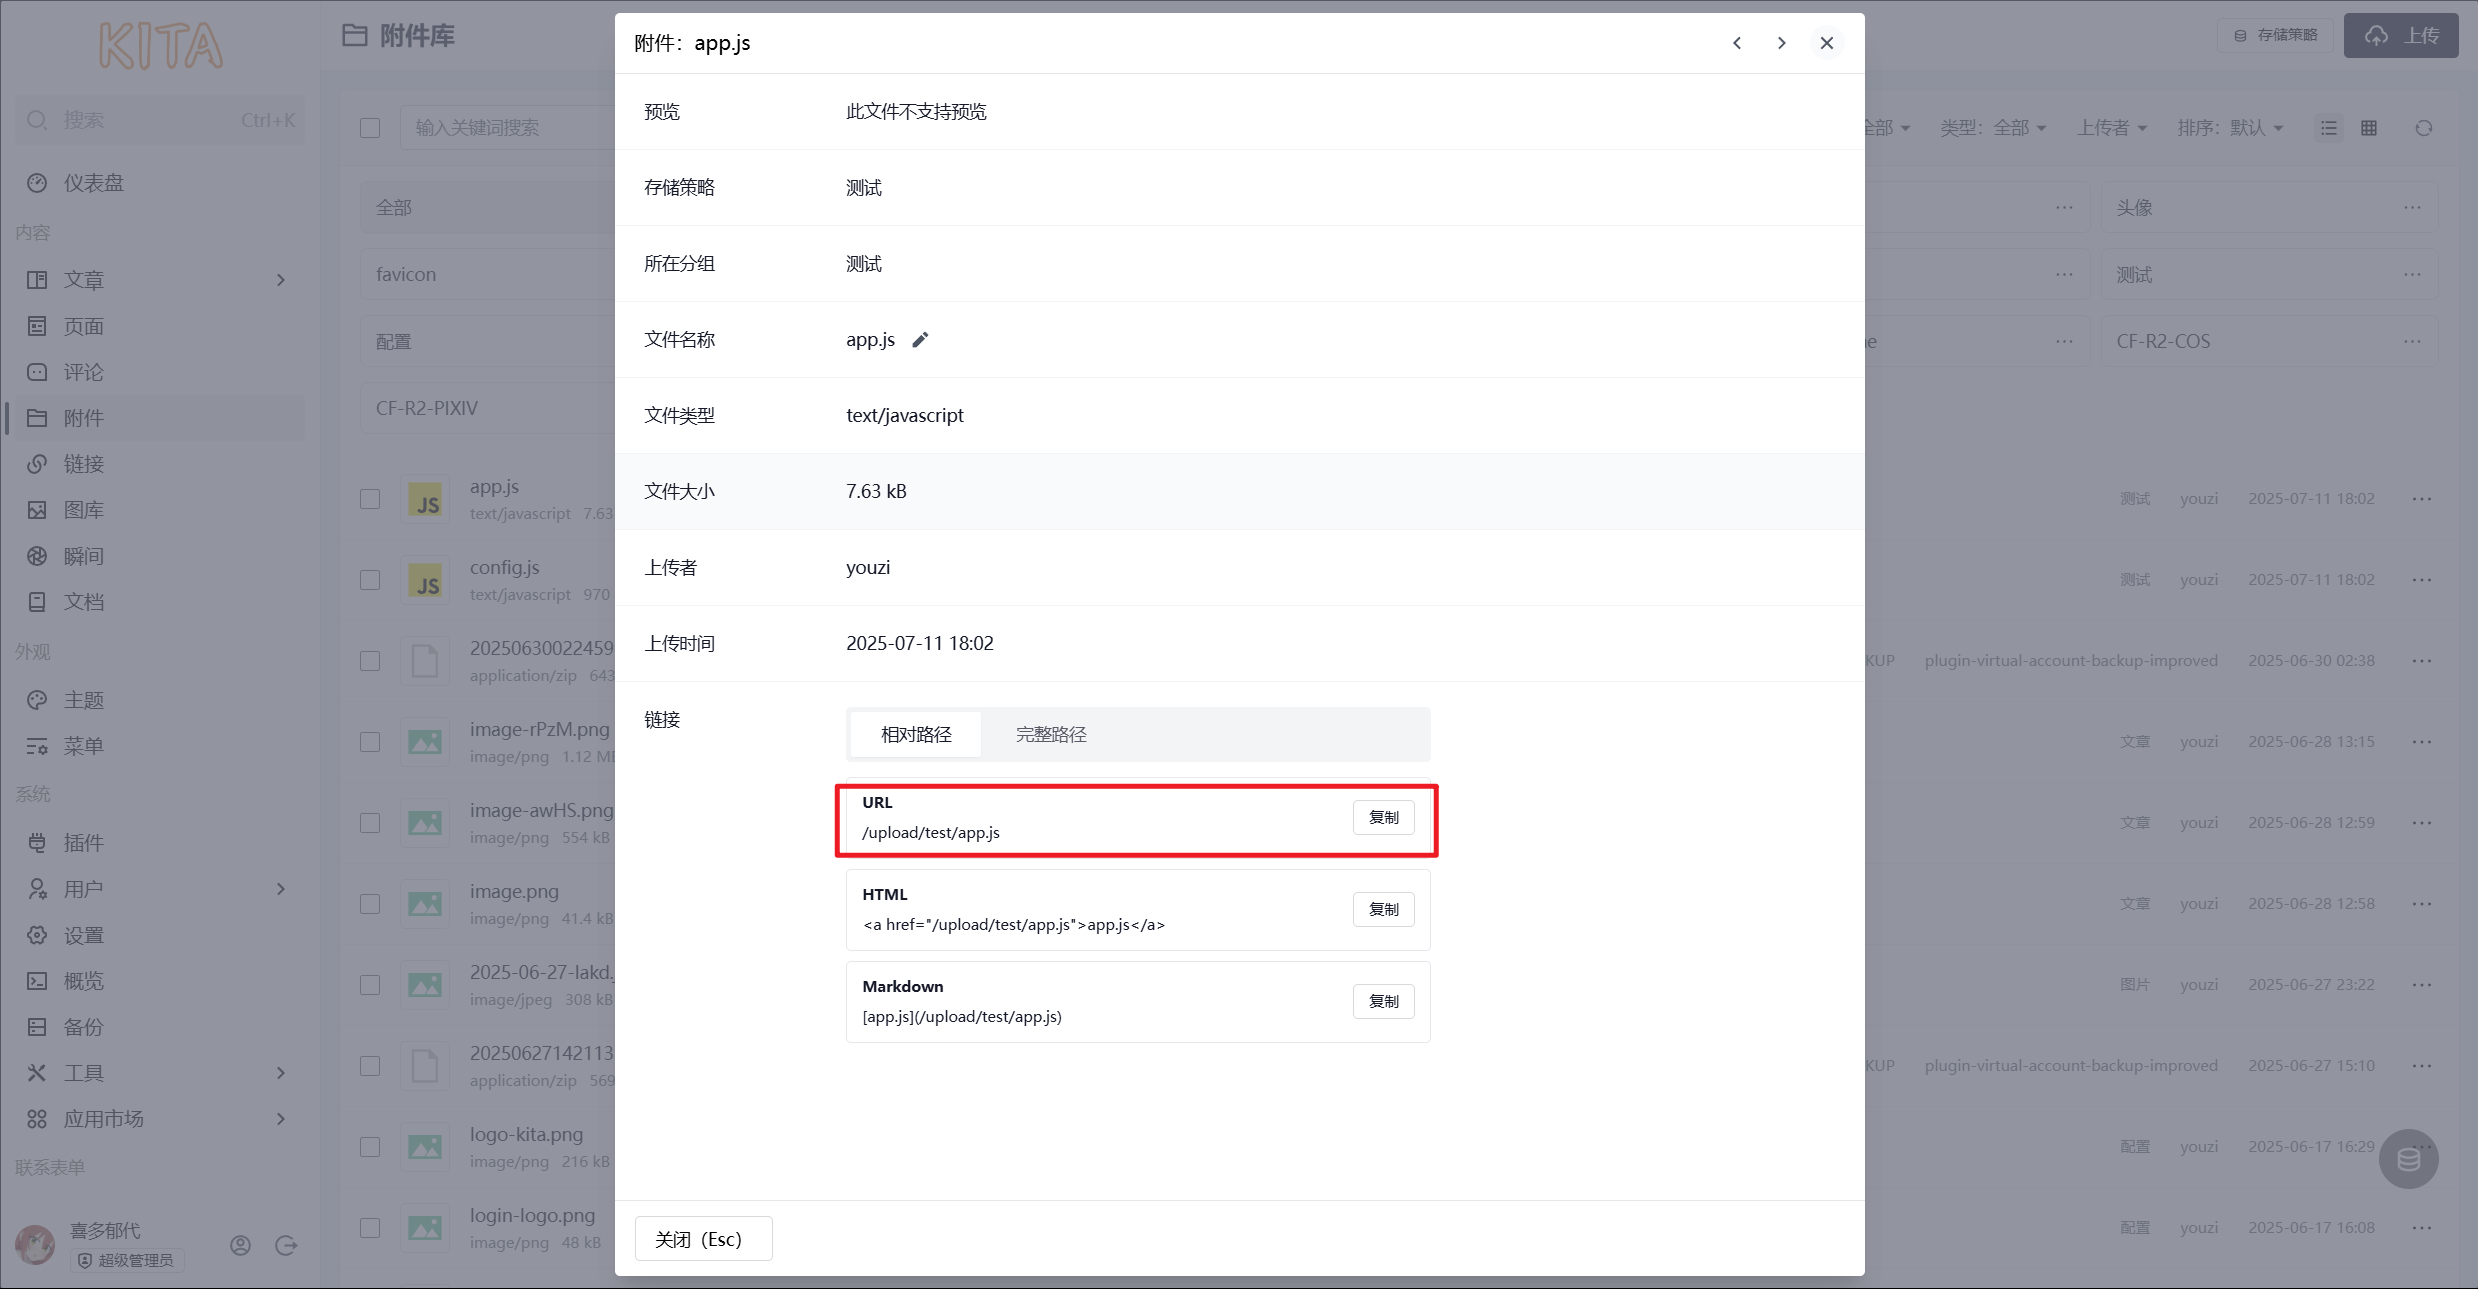
Task: Expand the 文章 sidebar submenu chevron
Action: click(281, 280)
